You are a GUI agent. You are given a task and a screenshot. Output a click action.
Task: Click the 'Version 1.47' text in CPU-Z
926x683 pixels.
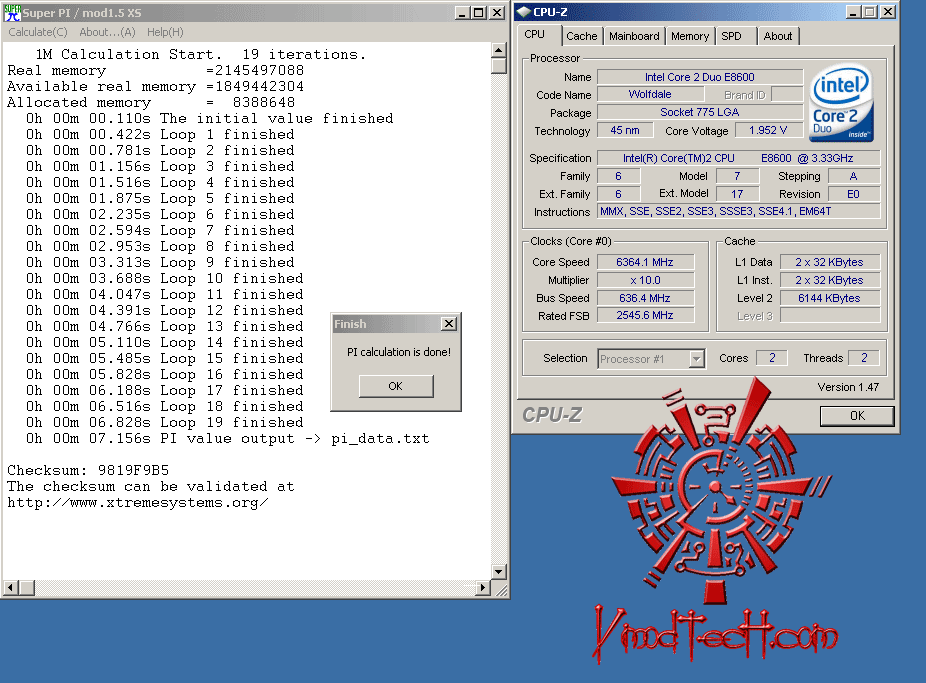(848, 387)
